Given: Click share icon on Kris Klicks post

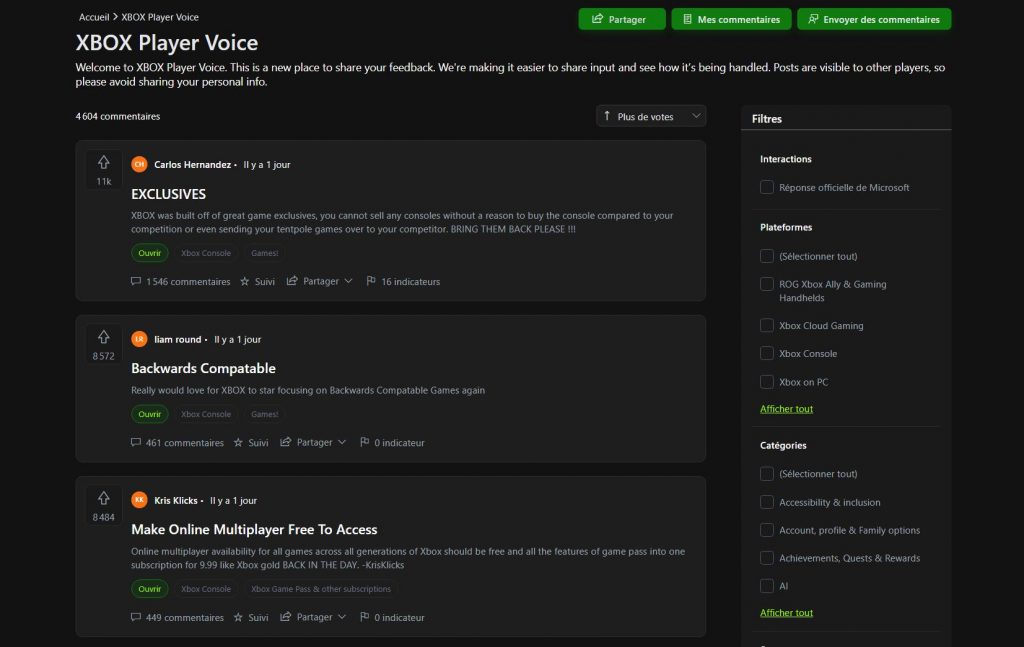Looking at the screenshot, I should click(x=285, y=616).
